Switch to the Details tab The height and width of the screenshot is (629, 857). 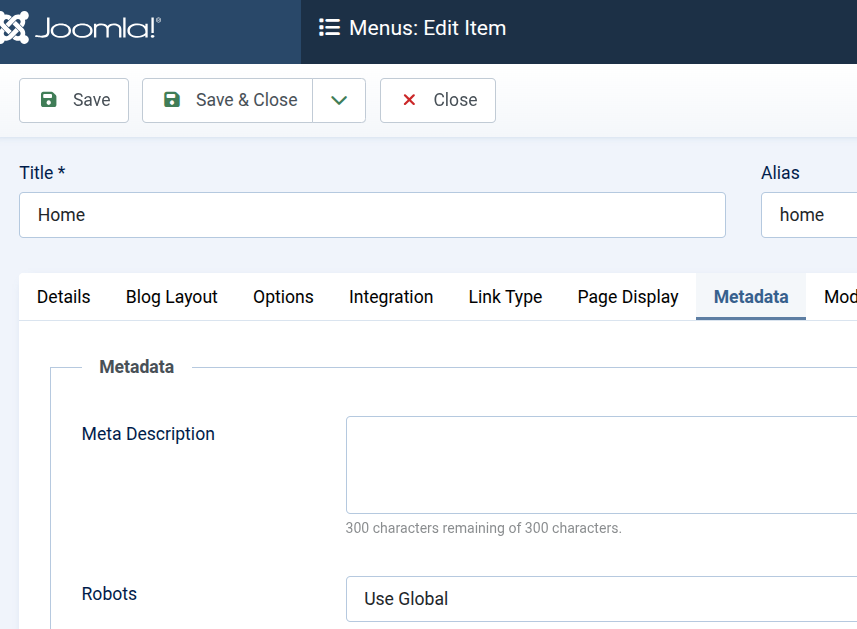coord(63,297)
